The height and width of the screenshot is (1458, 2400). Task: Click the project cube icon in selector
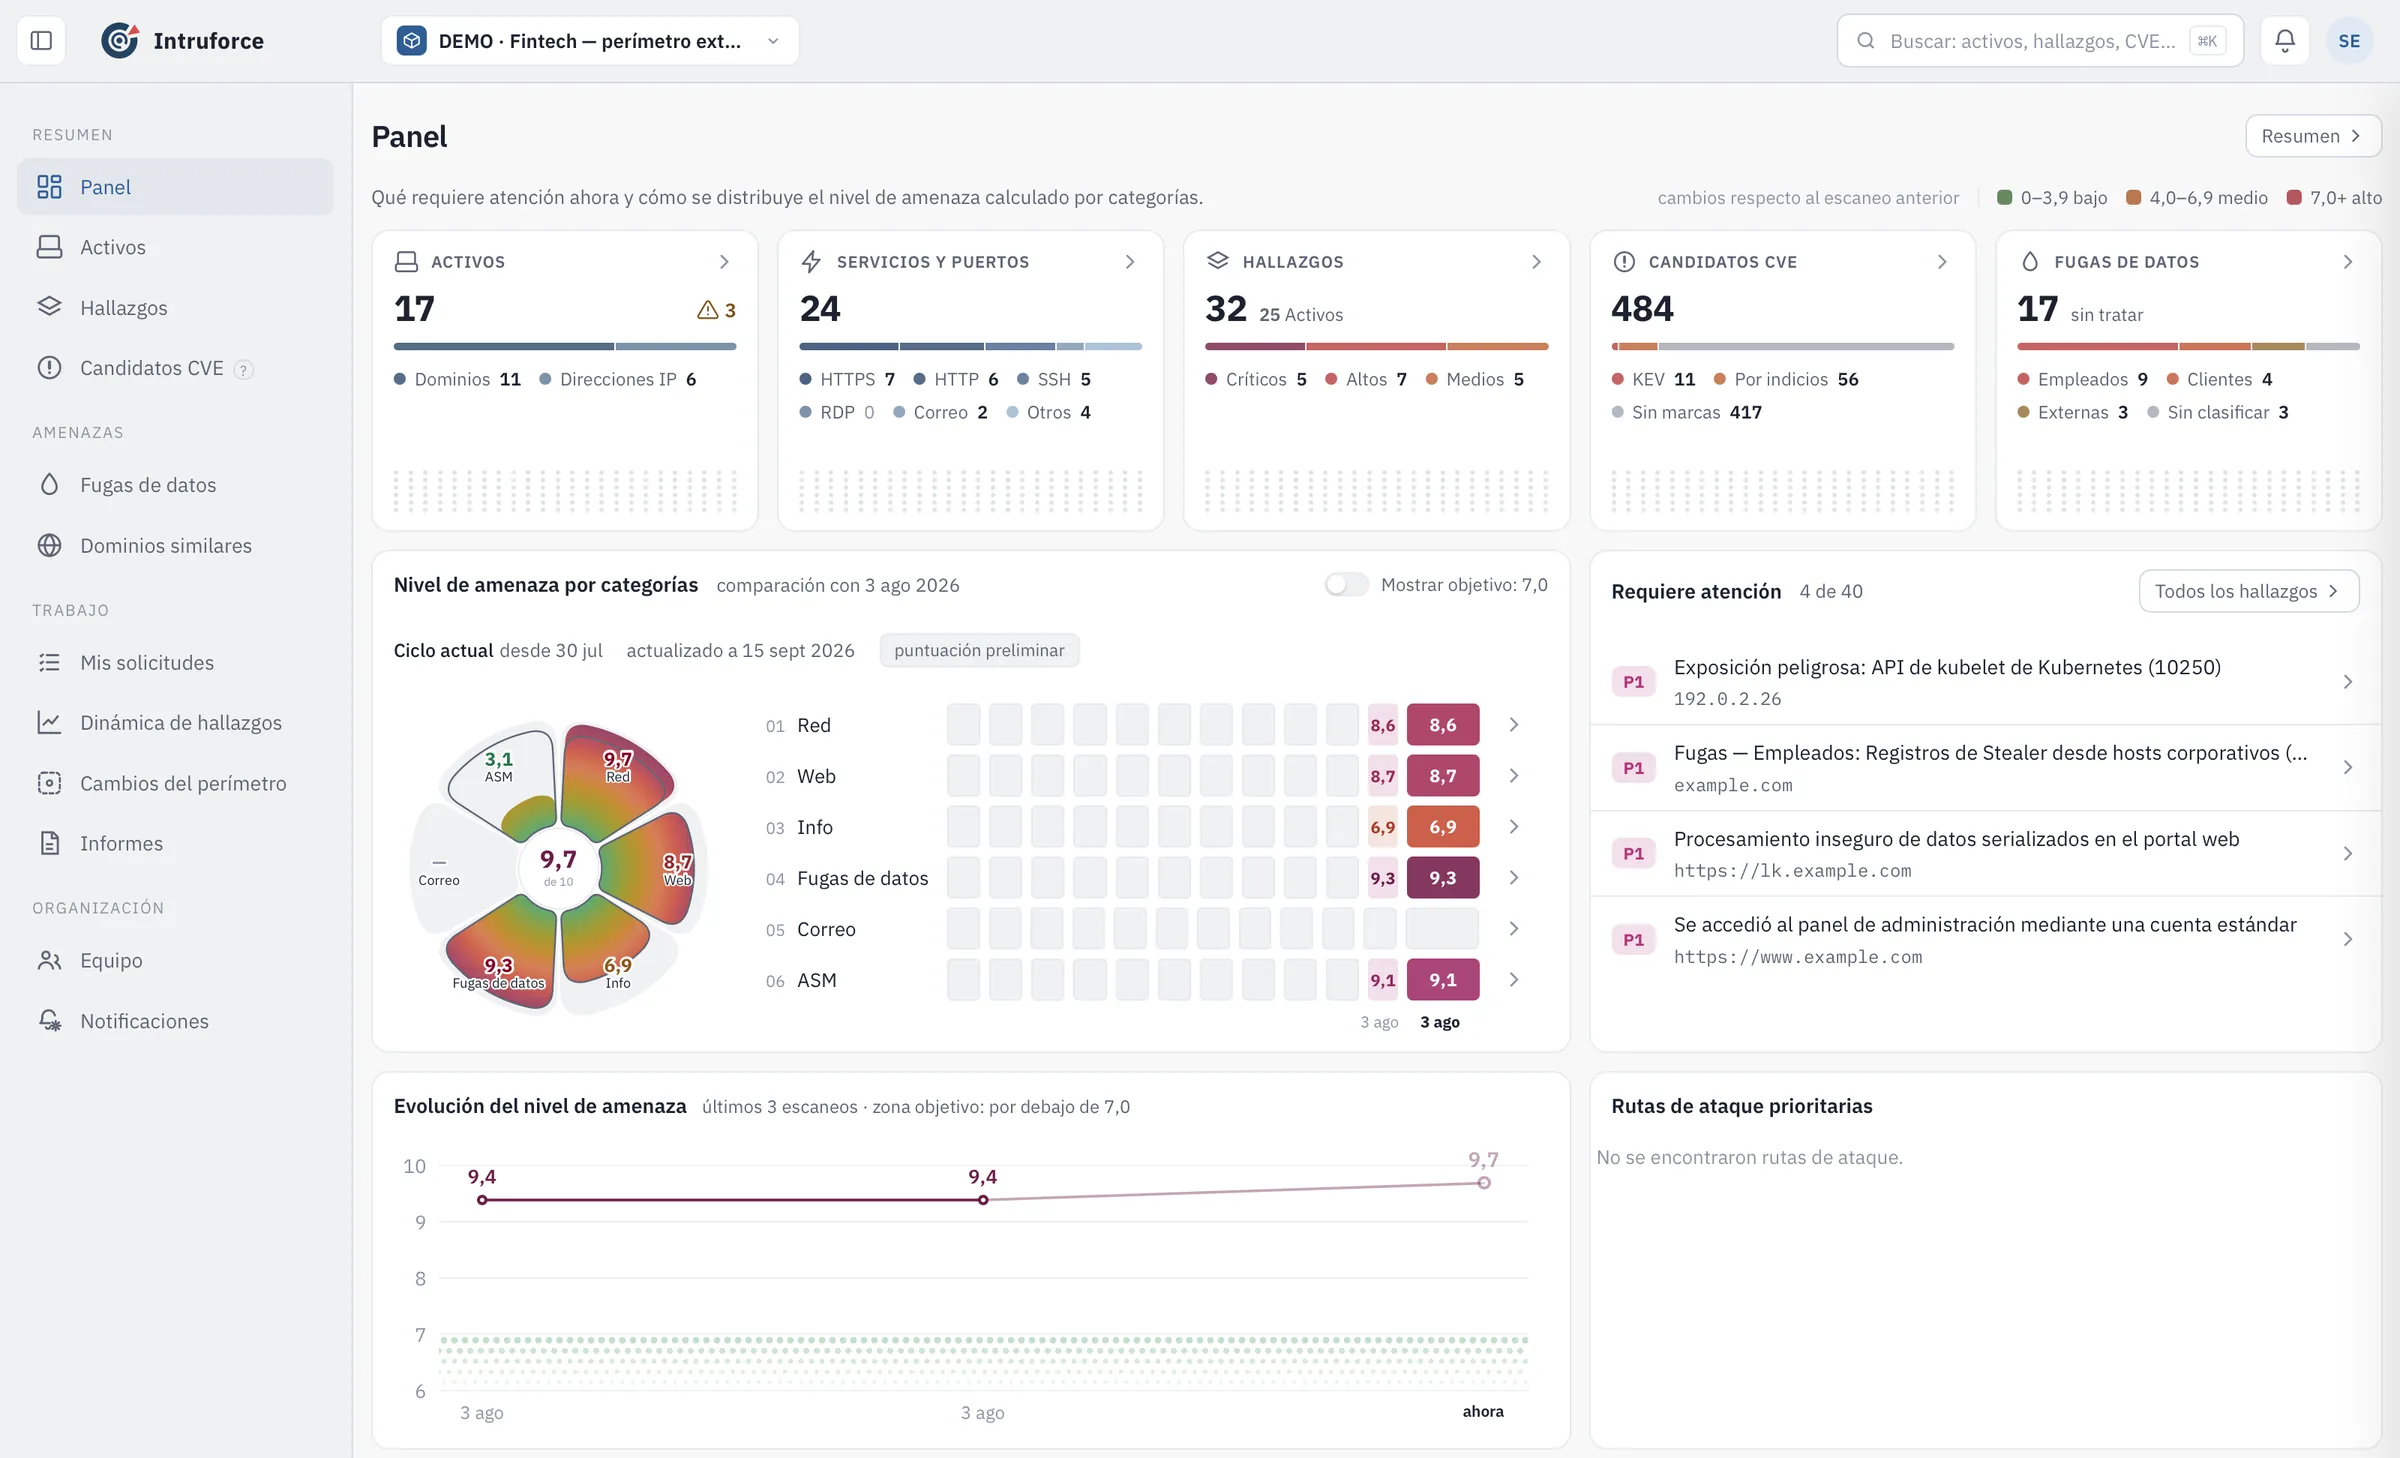[412, 41]
